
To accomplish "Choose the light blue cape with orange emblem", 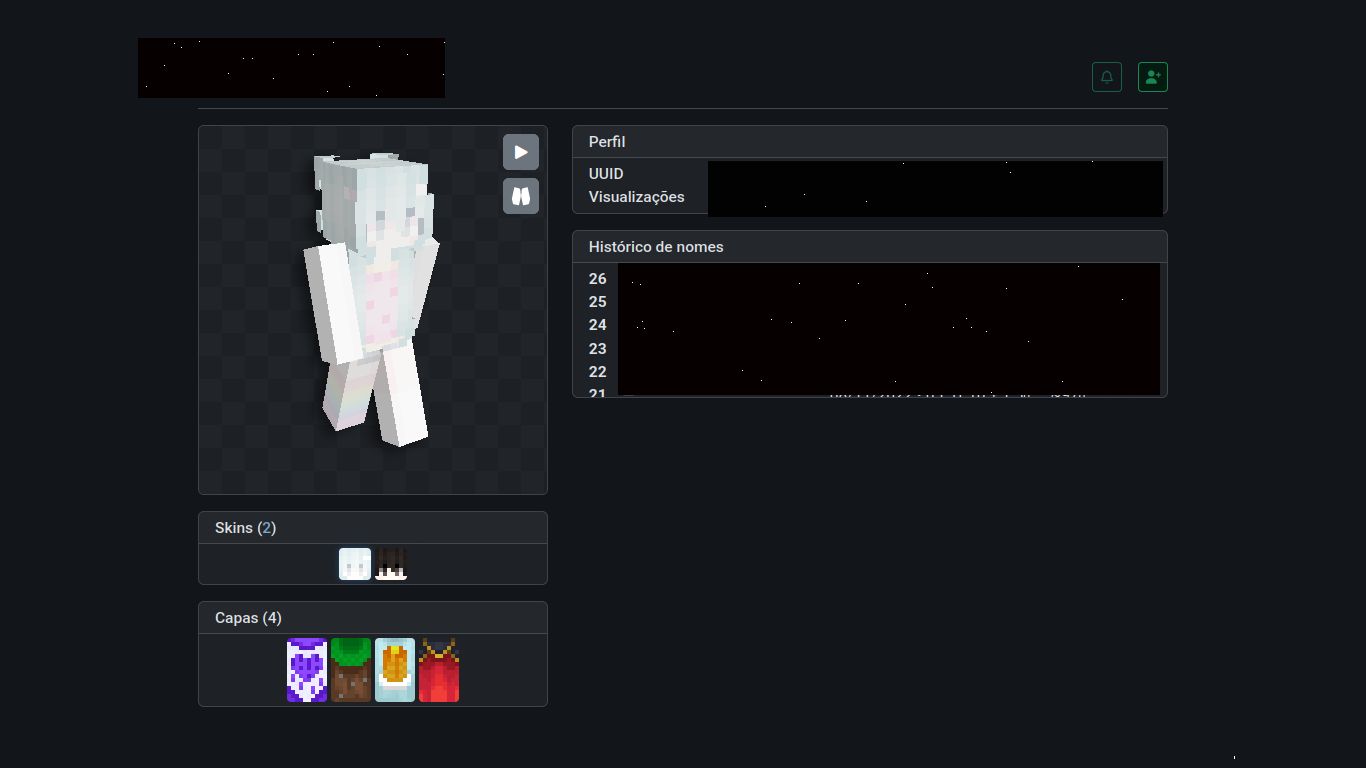I will pyautogui.click(x=395, y=670).
